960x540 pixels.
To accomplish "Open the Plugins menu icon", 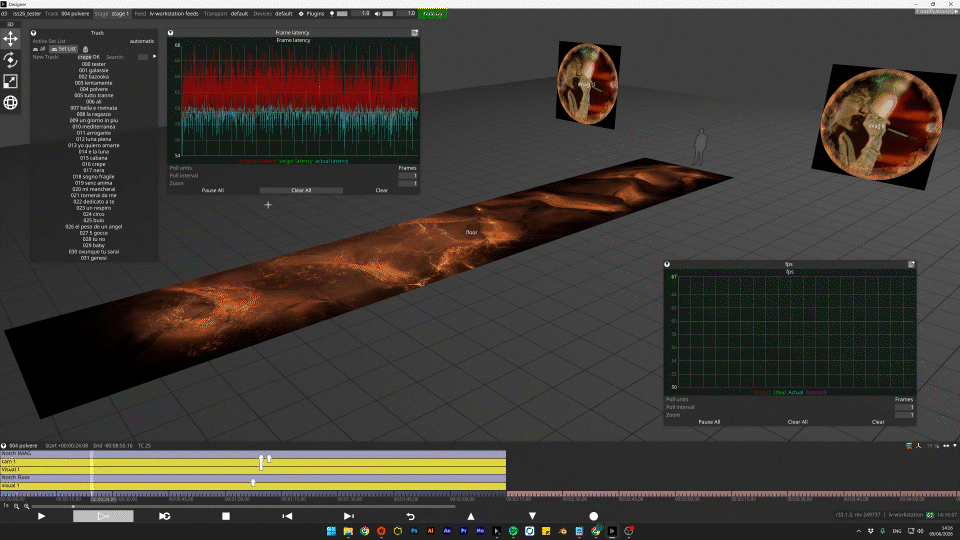I will (301, 13).
